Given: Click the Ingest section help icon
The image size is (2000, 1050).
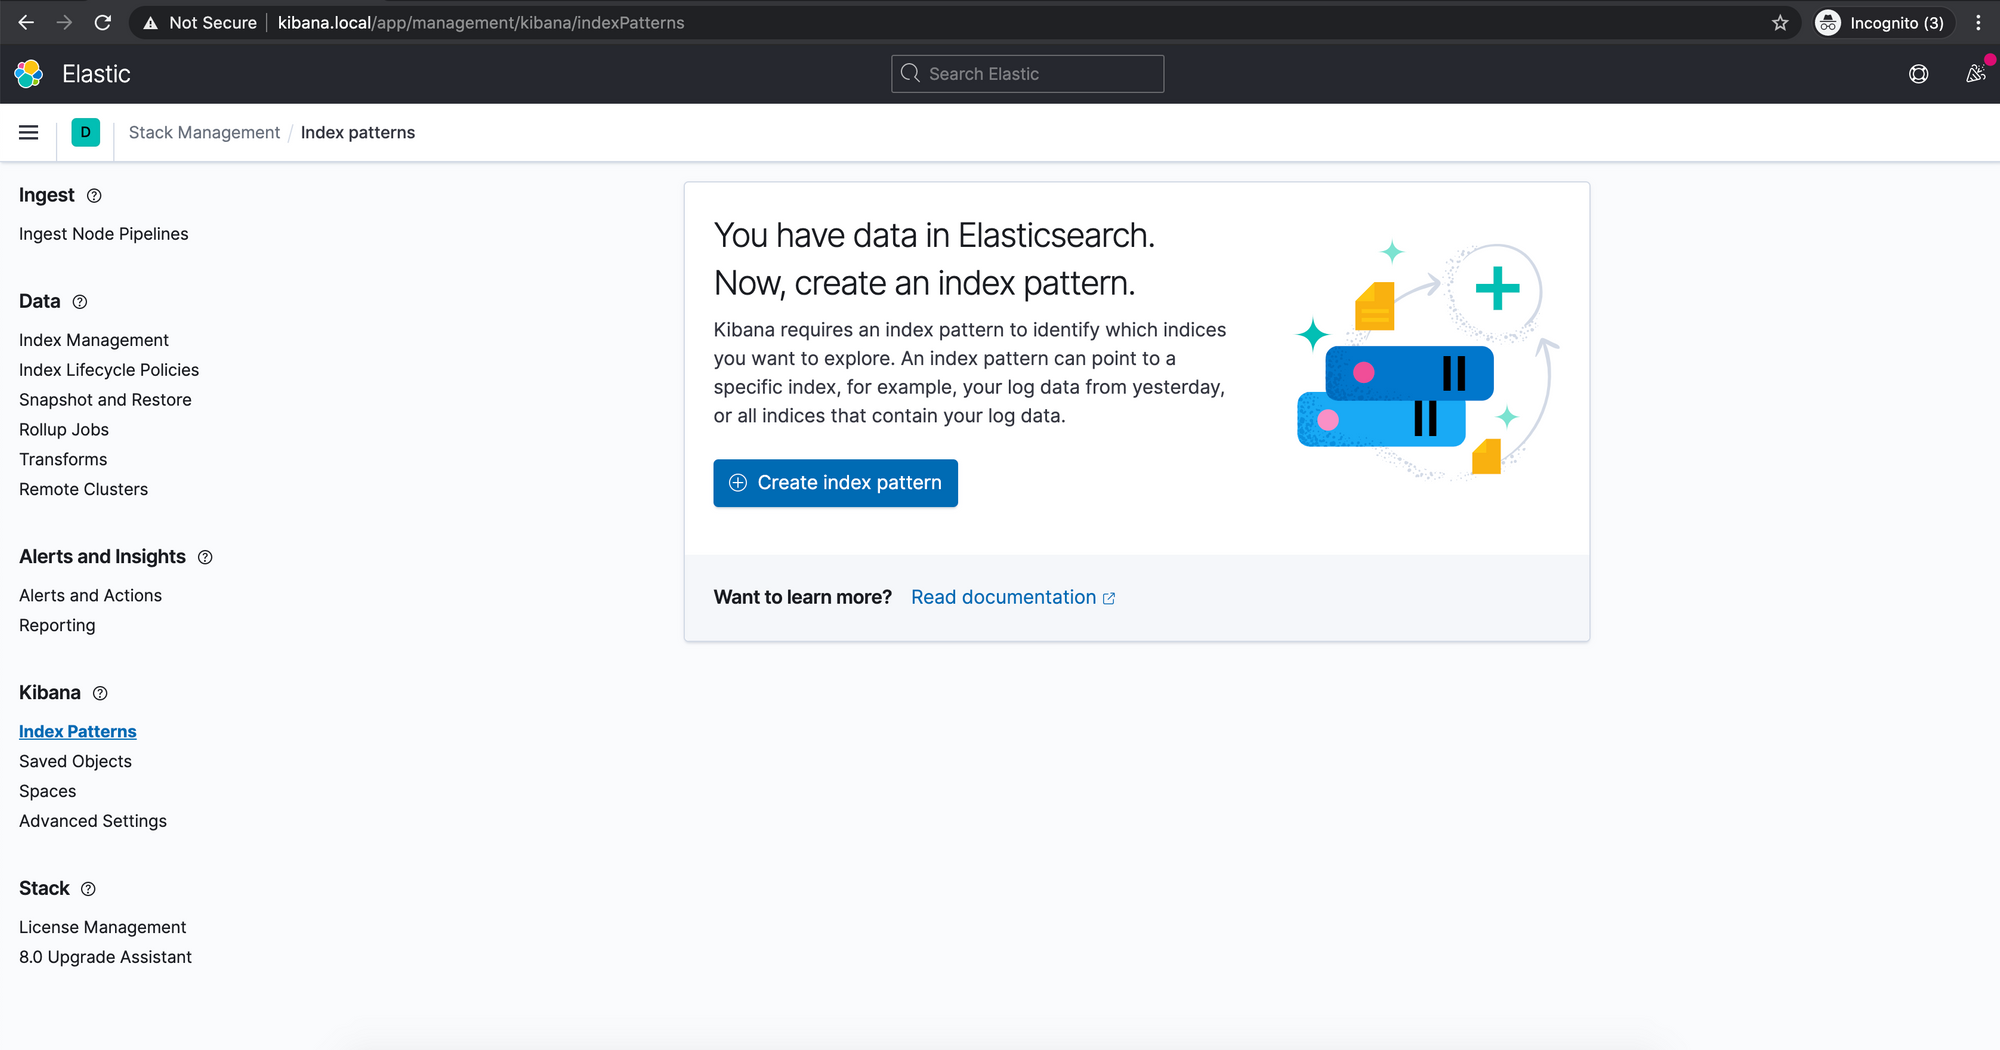Looking at the screenshot, I should point(94,196).
